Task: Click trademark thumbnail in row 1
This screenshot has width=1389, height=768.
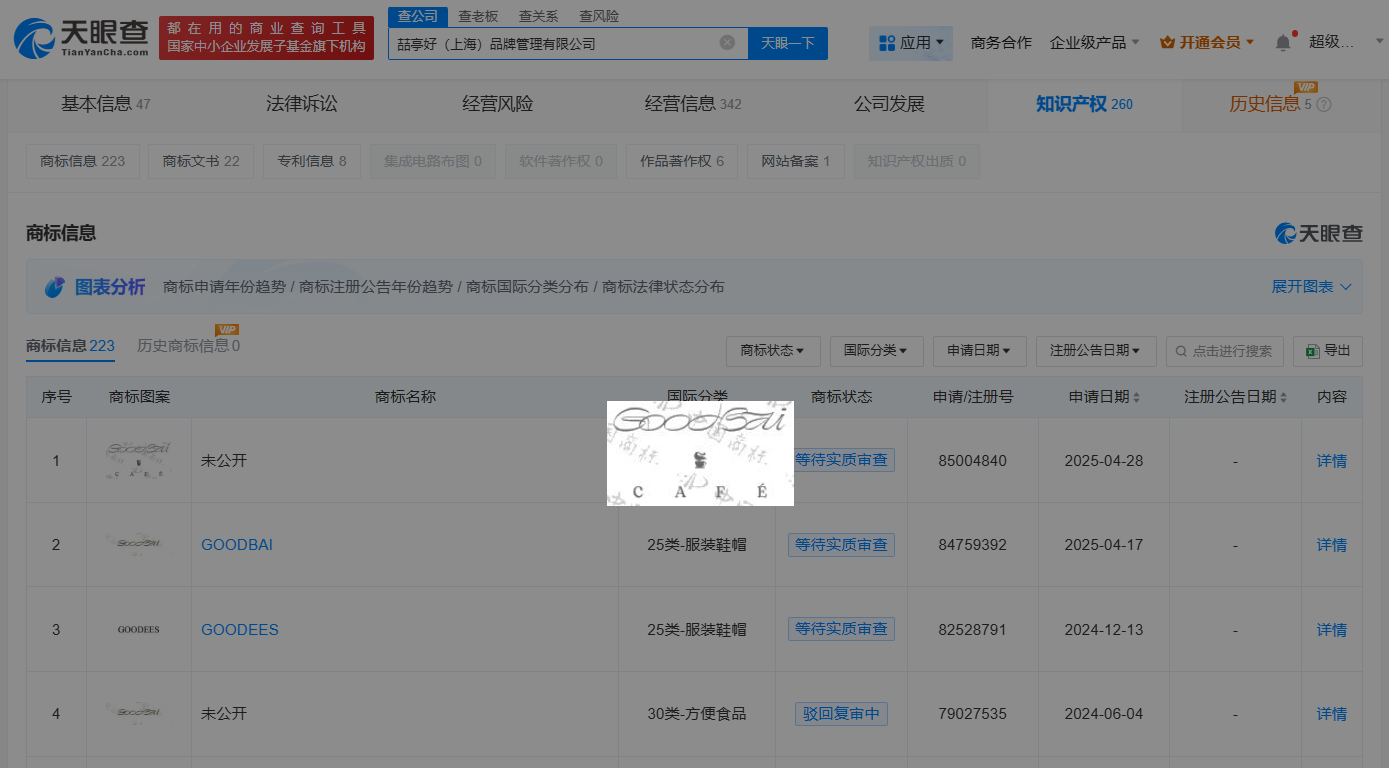Action: pyautogui.click(x=139, y=460)
